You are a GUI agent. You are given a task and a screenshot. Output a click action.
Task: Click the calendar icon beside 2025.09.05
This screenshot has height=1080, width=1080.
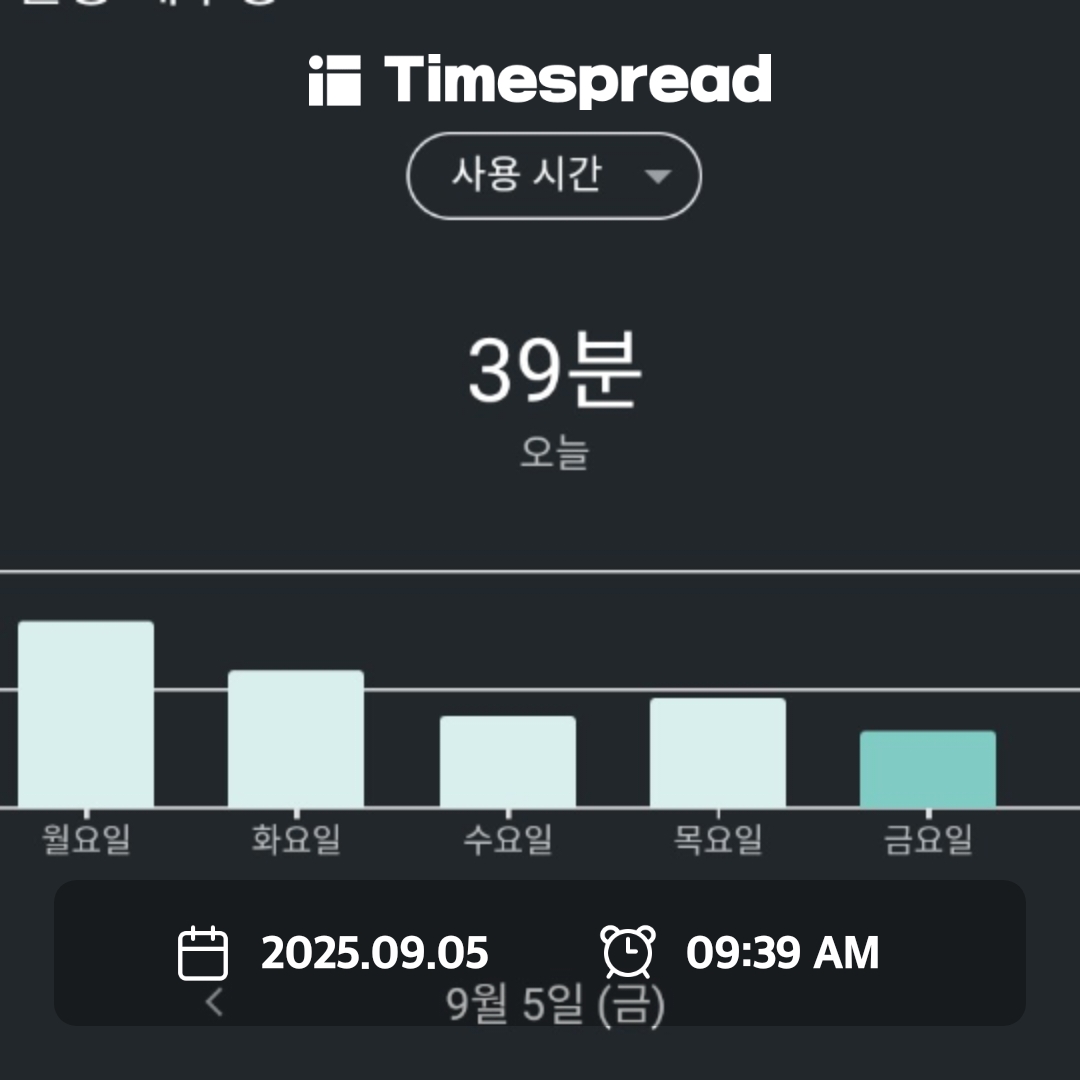(202, 953)
